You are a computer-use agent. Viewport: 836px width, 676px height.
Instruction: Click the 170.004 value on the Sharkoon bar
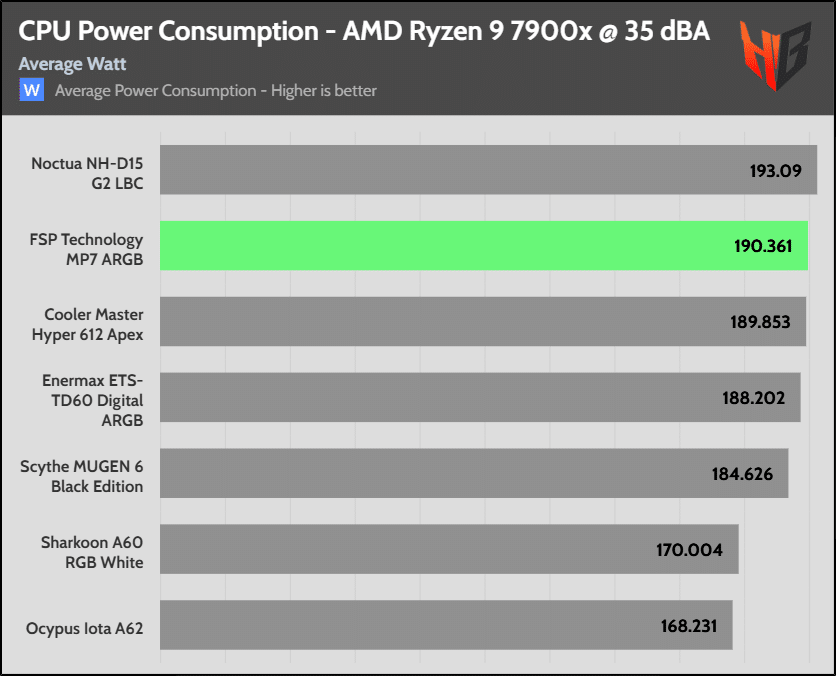689,550
